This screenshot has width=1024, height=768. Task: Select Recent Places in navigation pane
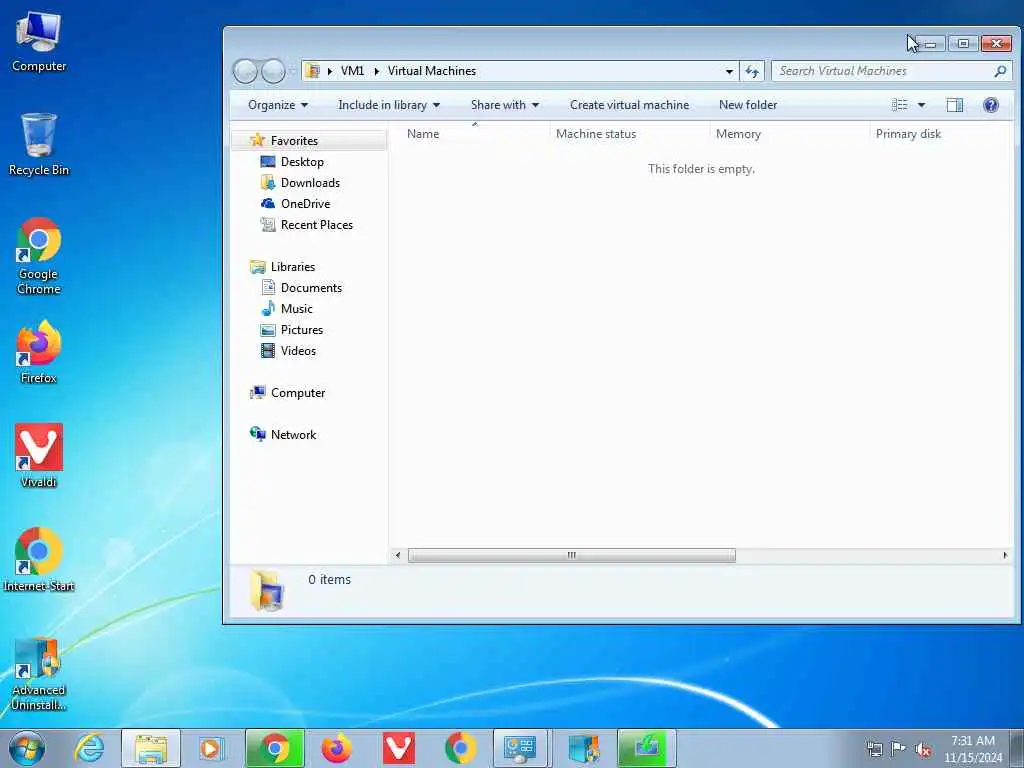[x=317, y=225]
